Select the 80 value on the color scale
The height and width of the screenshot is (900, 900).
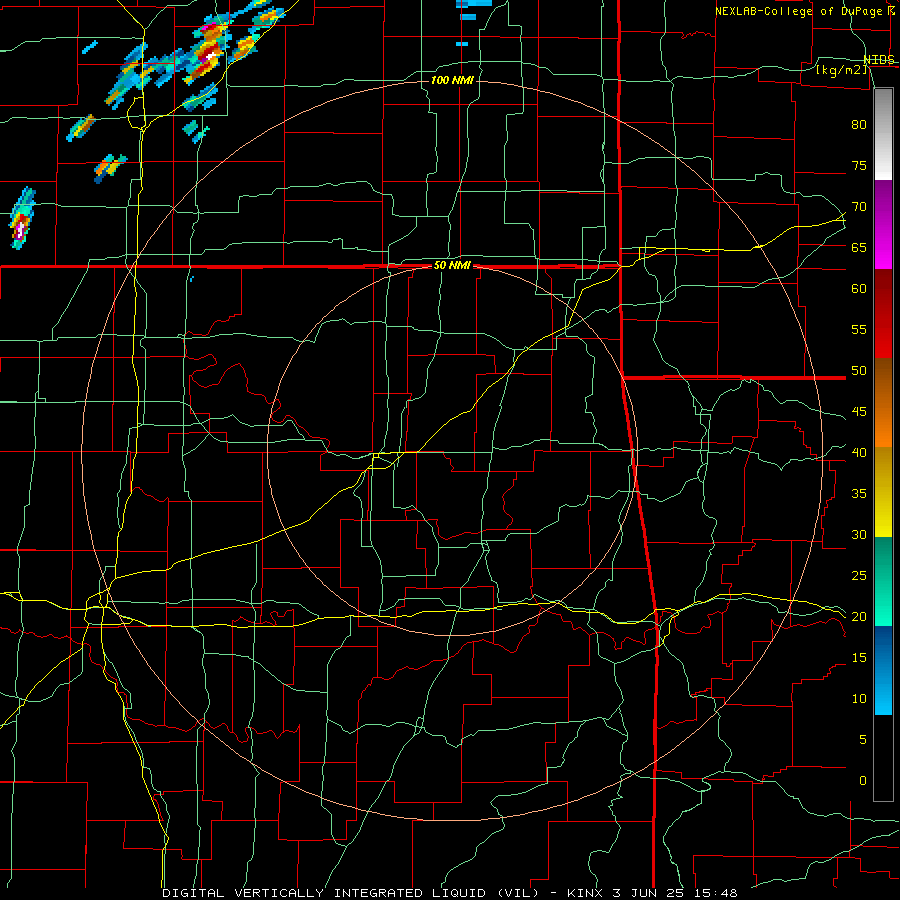click(859, 125)
